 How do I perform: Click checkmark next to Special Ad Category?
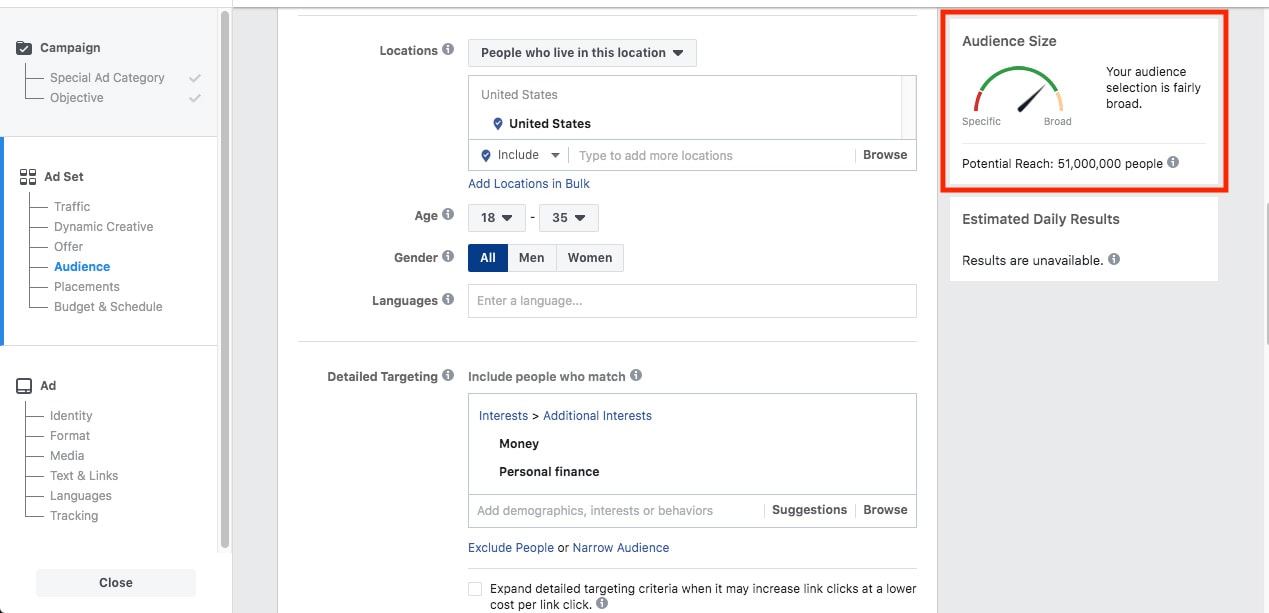[195, 77]
